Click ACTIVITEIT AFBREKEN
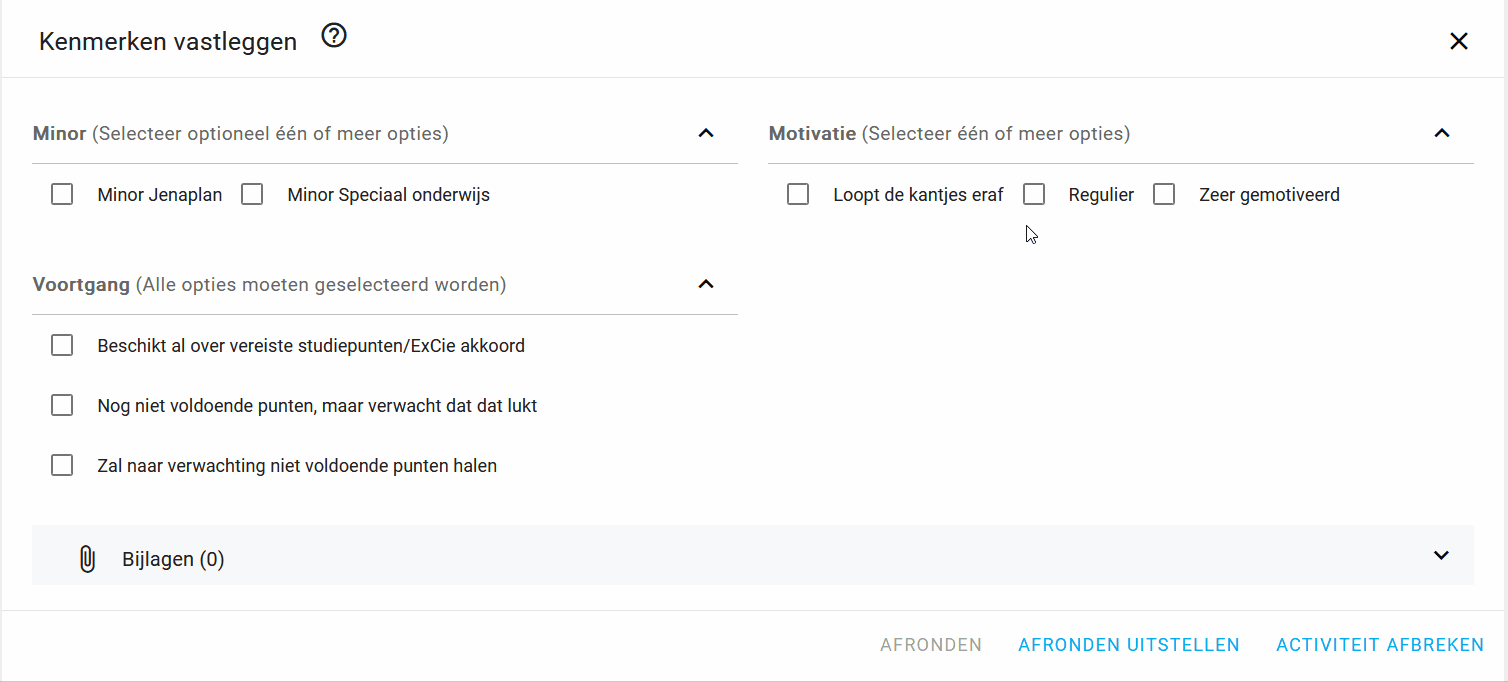Screen dimensions: 1508x682 click(1379, 645)
